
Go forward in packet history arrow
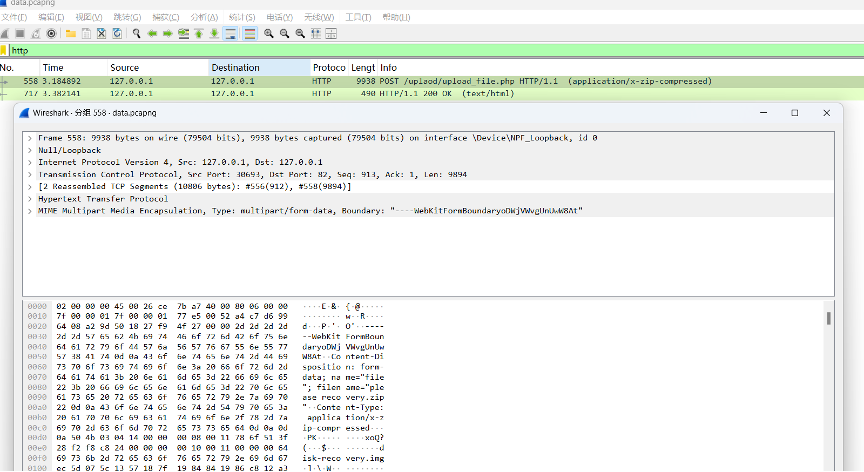[x=168, y=34]
